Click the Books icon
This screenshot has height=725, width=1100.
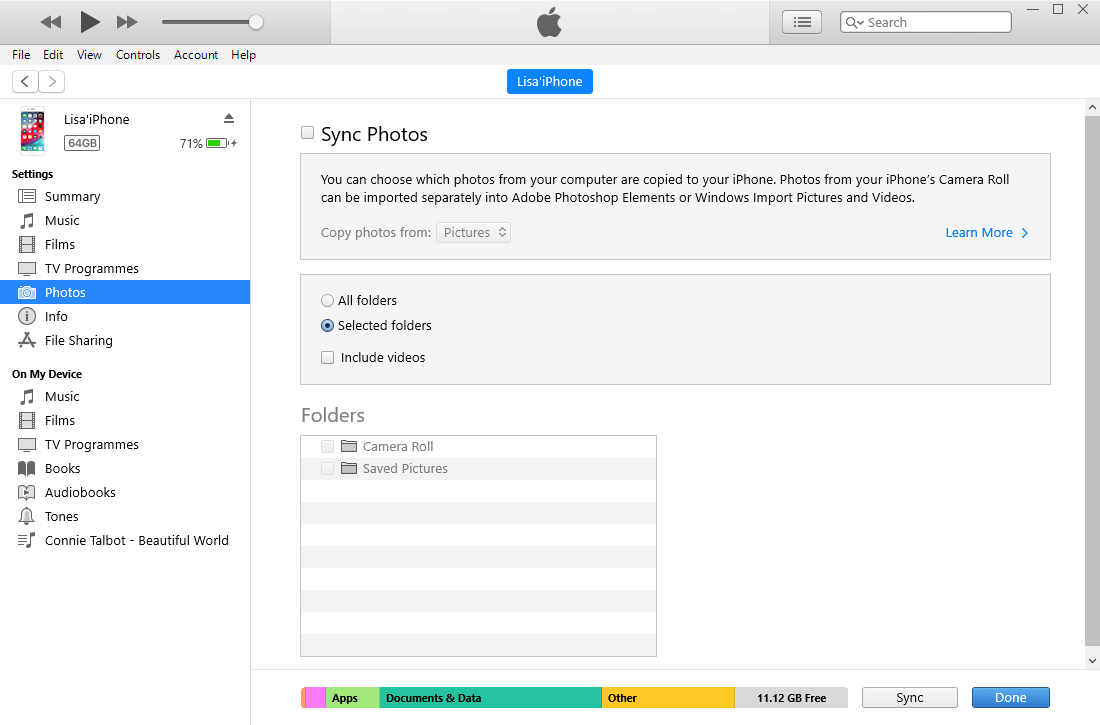pos(27,469)
